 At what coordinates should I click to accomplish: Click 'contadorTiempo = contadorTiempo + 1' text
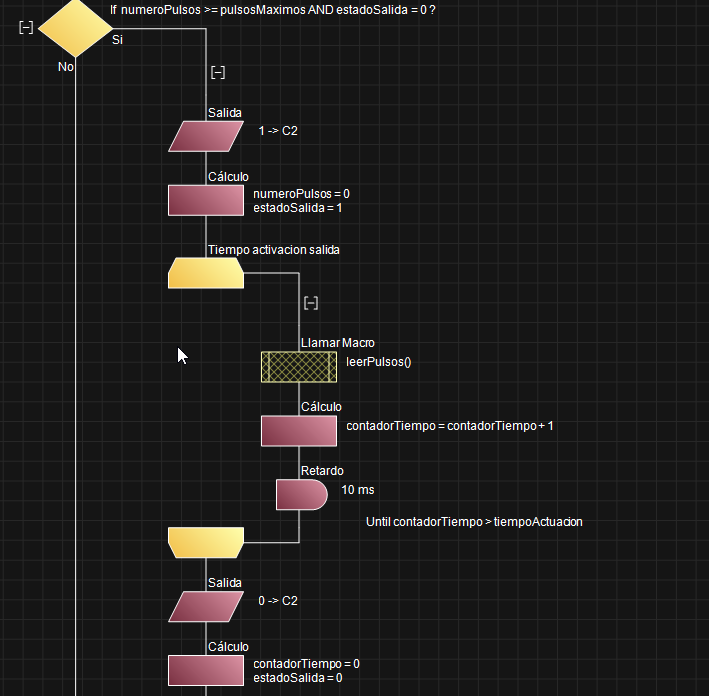click(450, 426)
